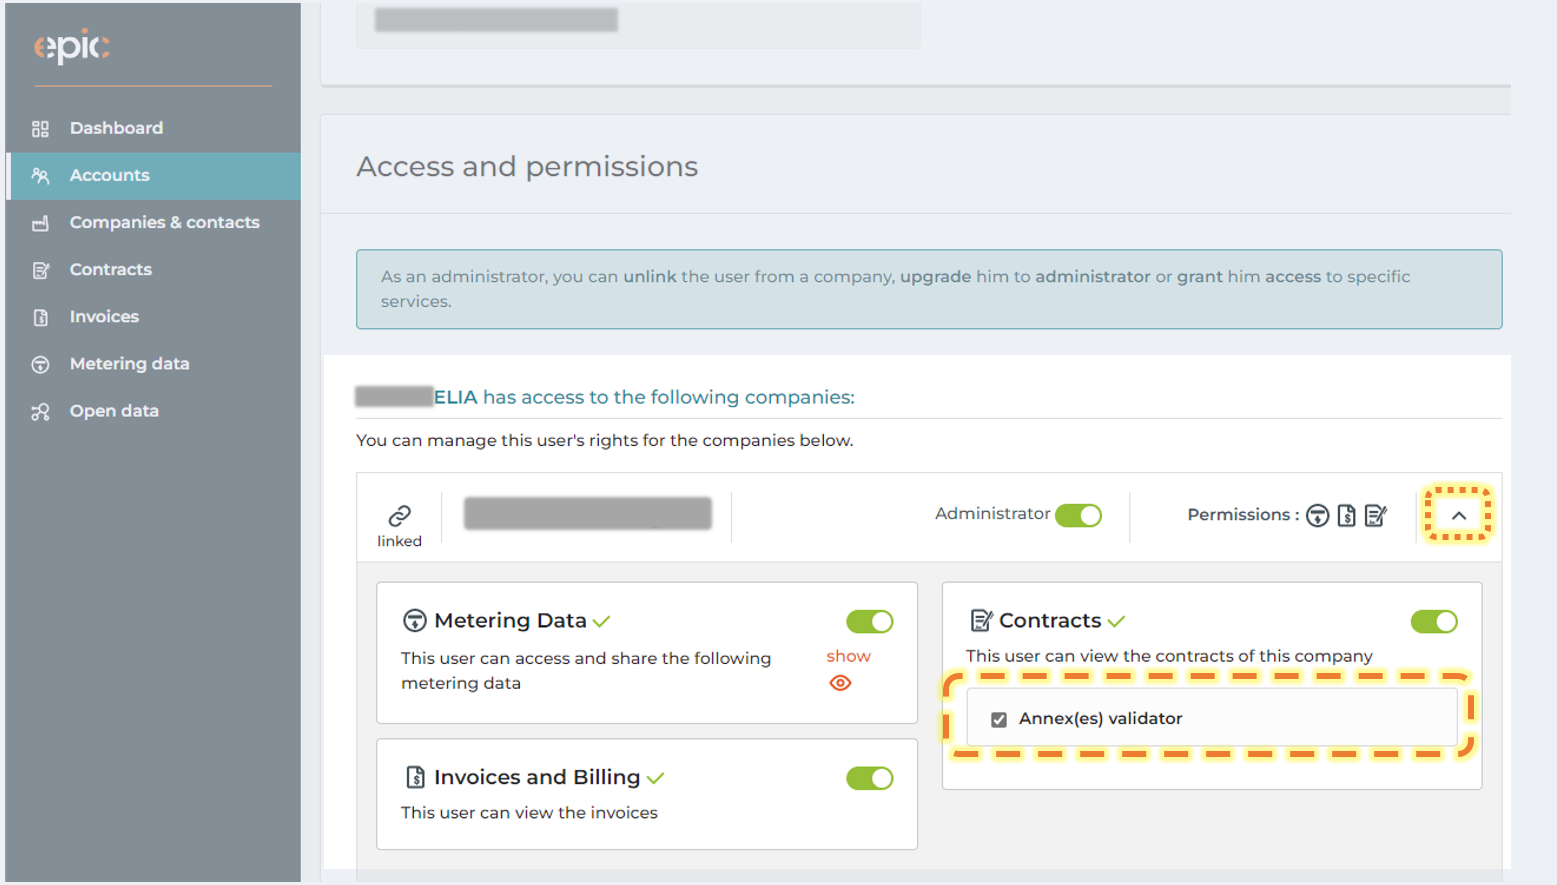
Task: Click 'This user can view the contracts' text
Action: (x=1169, y=656)
